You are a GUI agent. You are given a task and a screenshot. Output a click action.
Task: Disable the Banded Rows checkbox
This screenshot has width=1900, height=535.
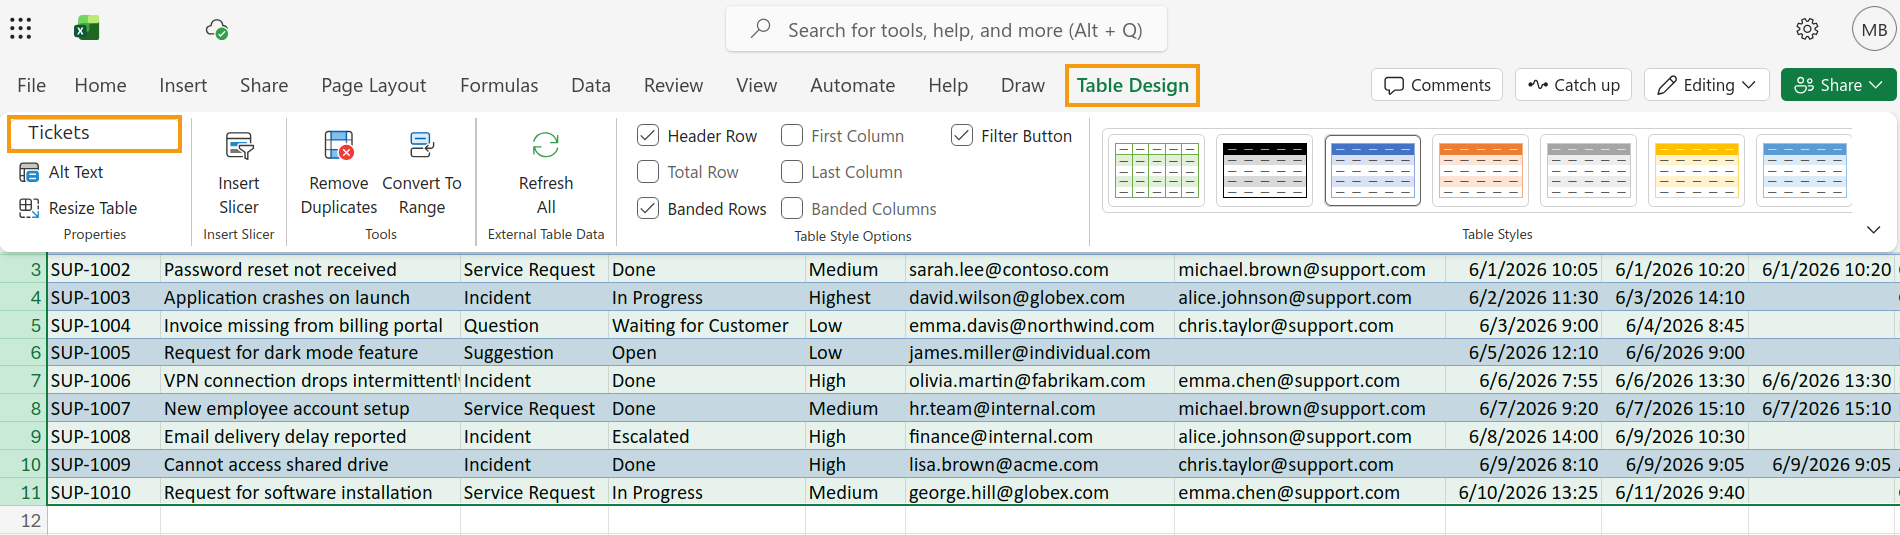[648, 208]
